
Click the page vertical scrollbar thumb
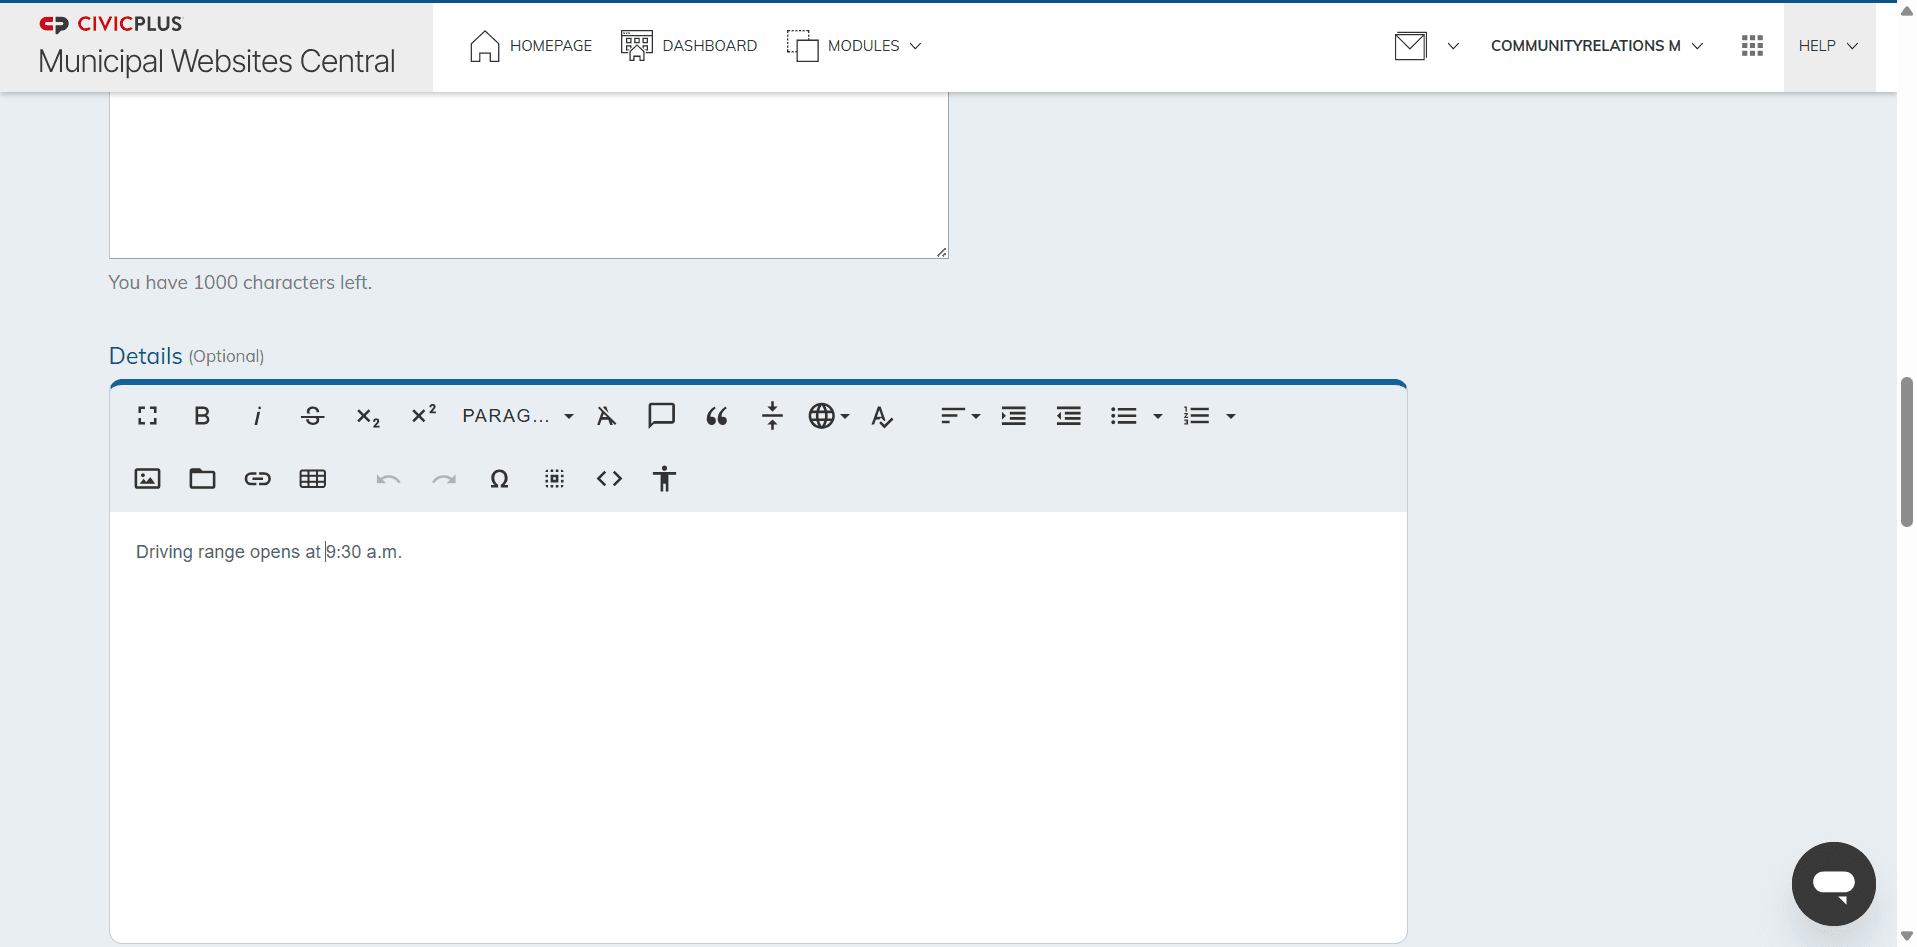coord(1906,452)
